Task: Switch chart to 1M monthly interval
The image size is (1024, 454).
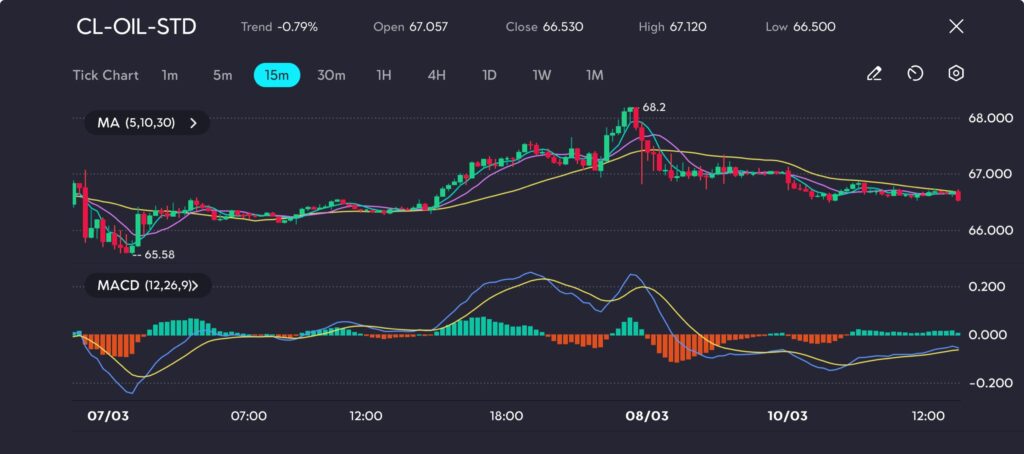Action: pos(594,75)
